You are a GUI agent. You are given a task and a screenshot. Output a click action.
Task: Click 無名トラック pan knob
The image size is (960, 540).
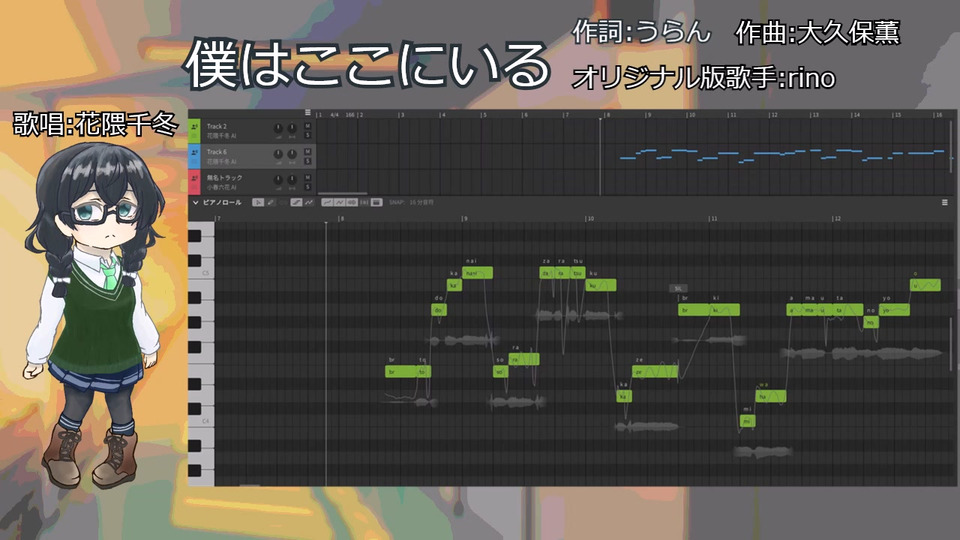click(292, 179)
